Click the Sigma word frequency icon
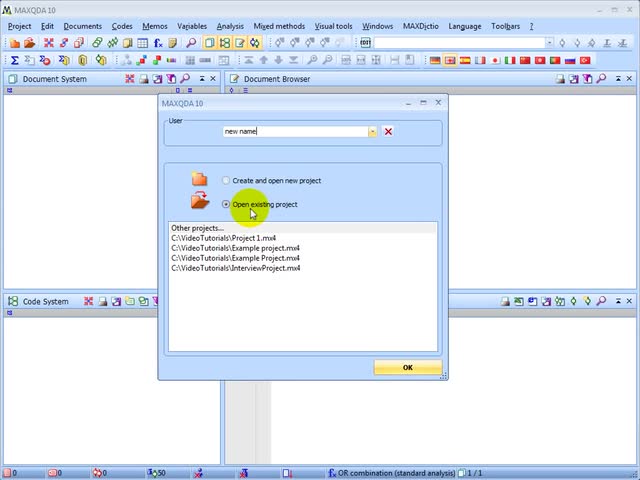Viewport: 640px width, 480px height. coord(14,60)
